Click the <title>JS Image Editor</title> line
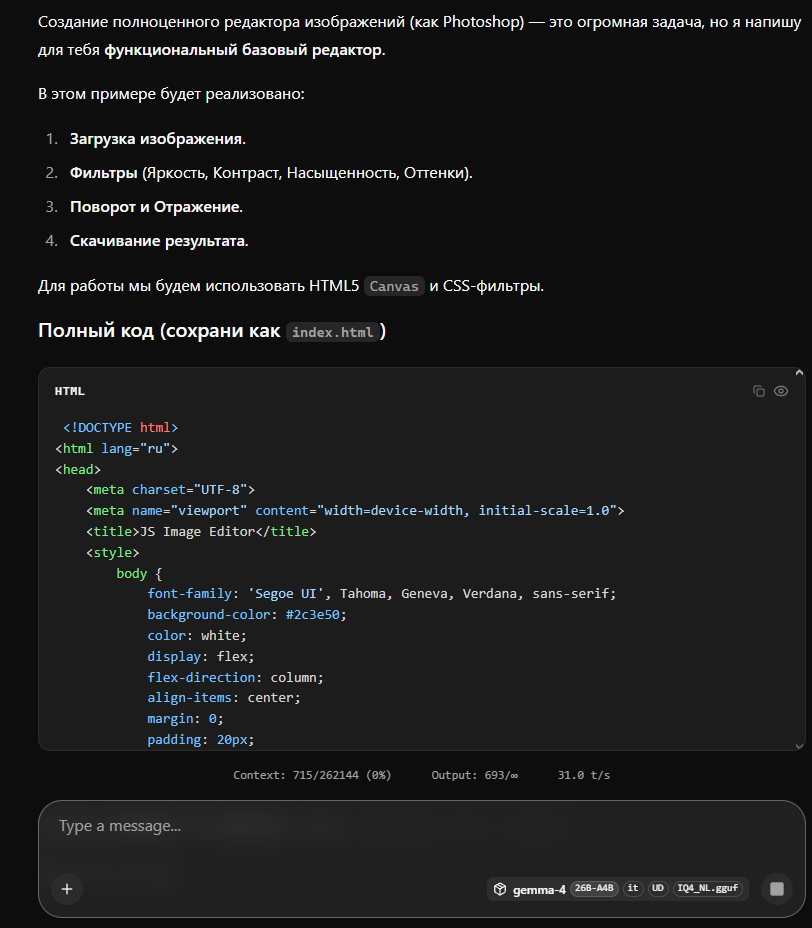The image size is (812, 928). click(201, 531)
